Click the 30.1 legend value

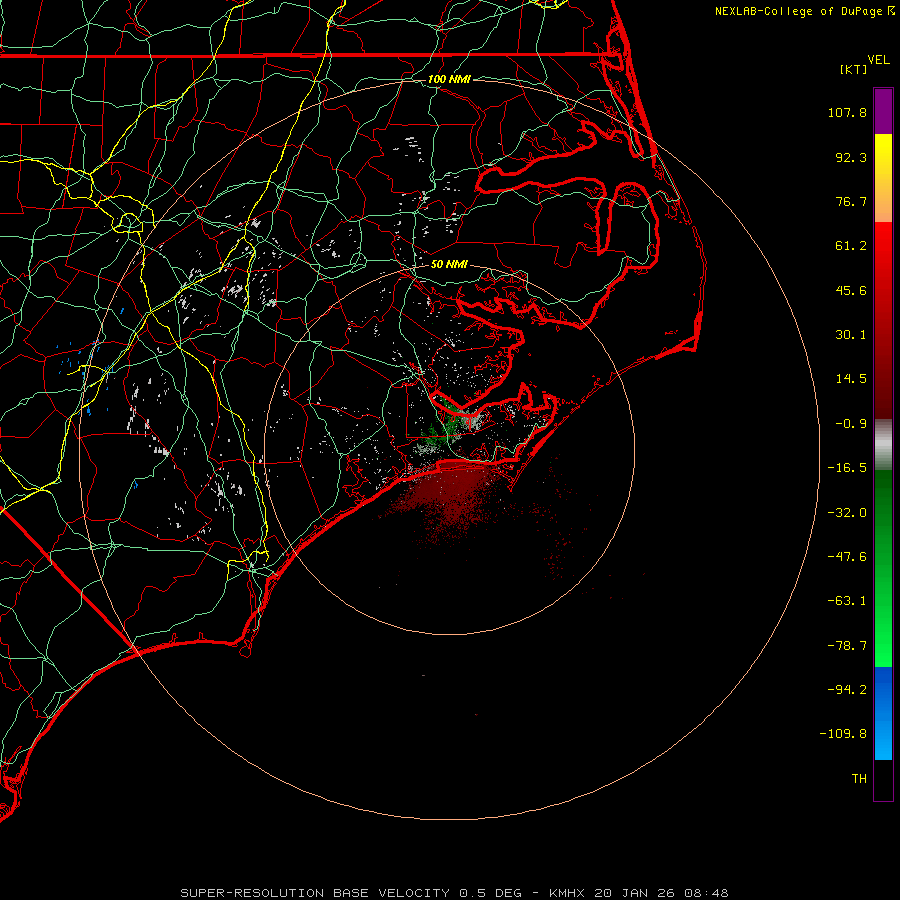point(851,335)
